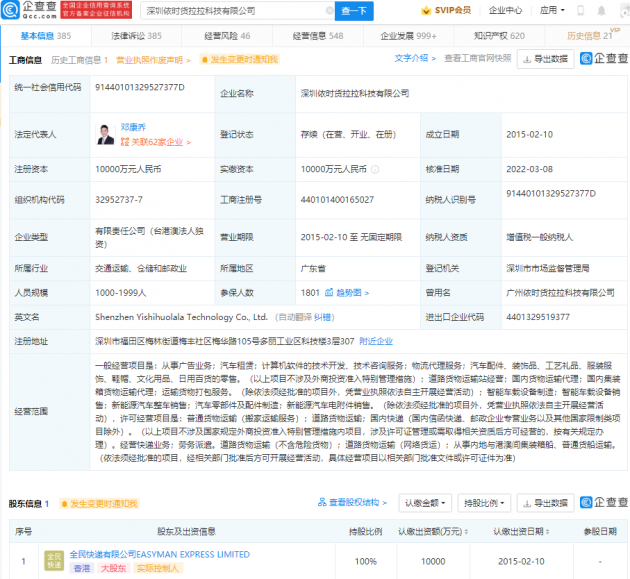Open the 文字介绍 link
This screenshot has height=579, width=630.
(415, 58)
